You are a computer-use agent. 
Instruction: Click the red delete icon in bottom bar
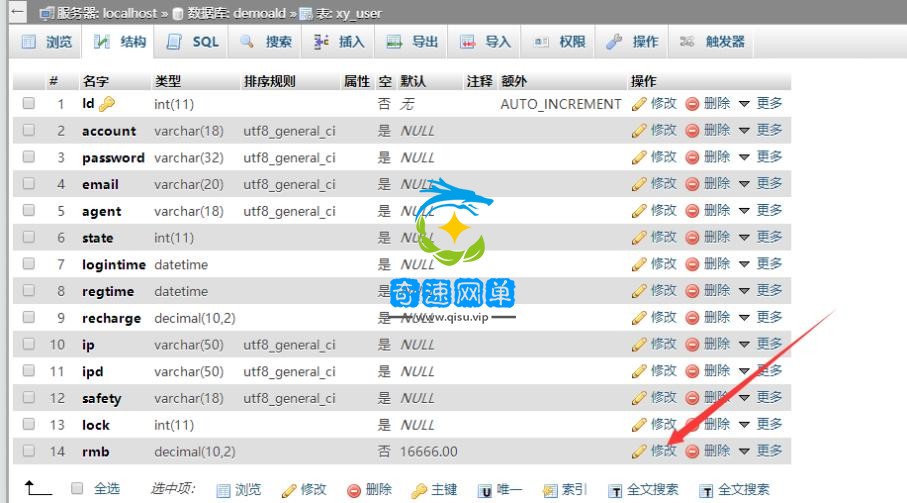[353, 491]
